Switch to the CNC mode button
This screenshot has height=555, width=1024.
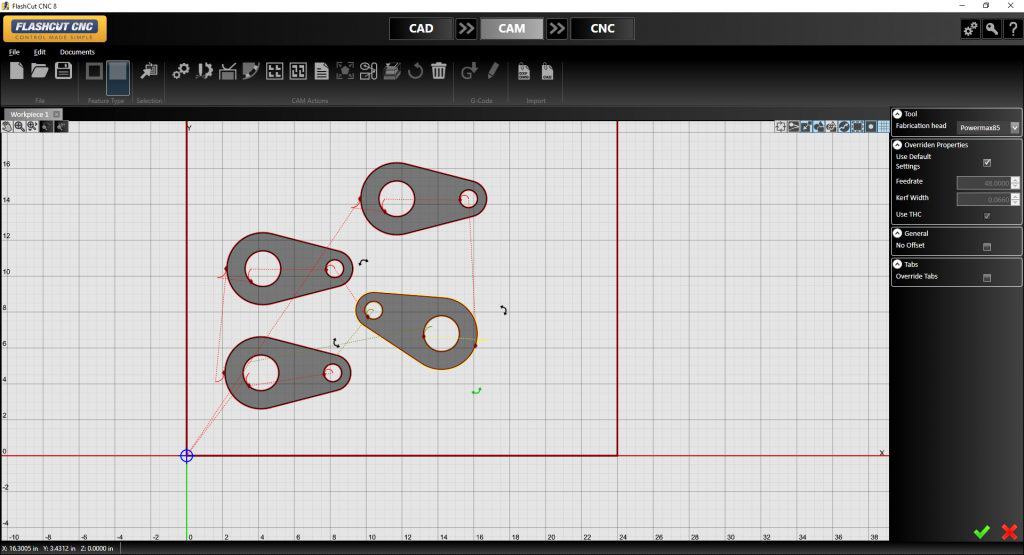(x=603, y=28)
